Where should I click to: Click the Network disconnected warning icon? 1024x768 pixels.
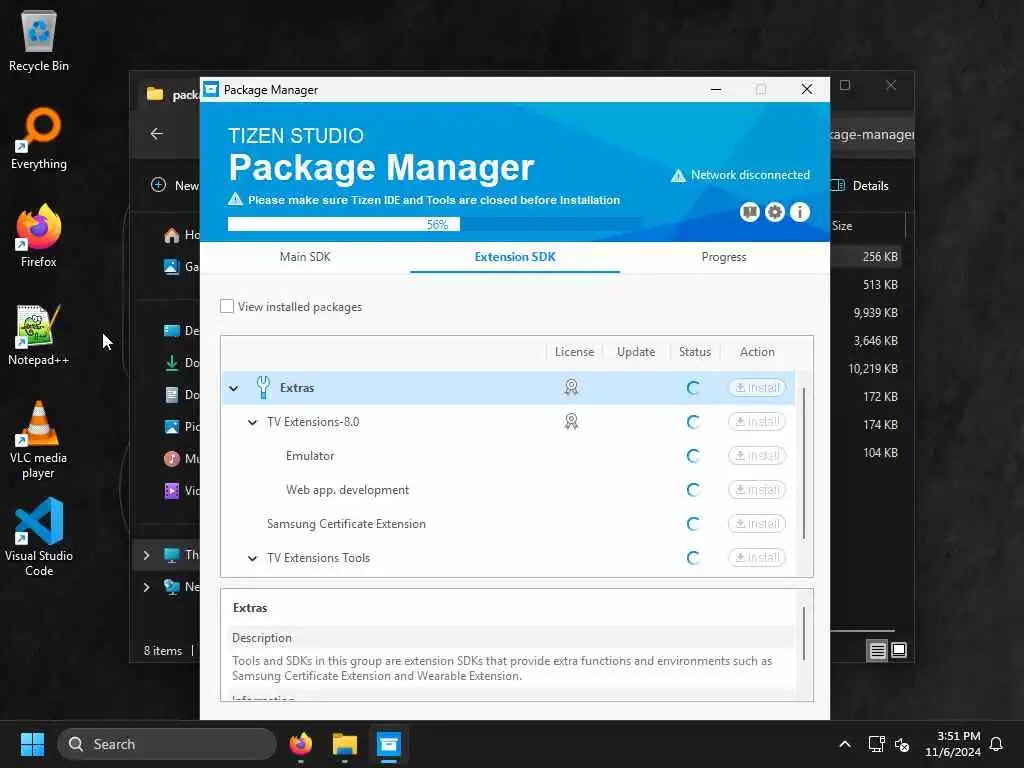[679, 176]
